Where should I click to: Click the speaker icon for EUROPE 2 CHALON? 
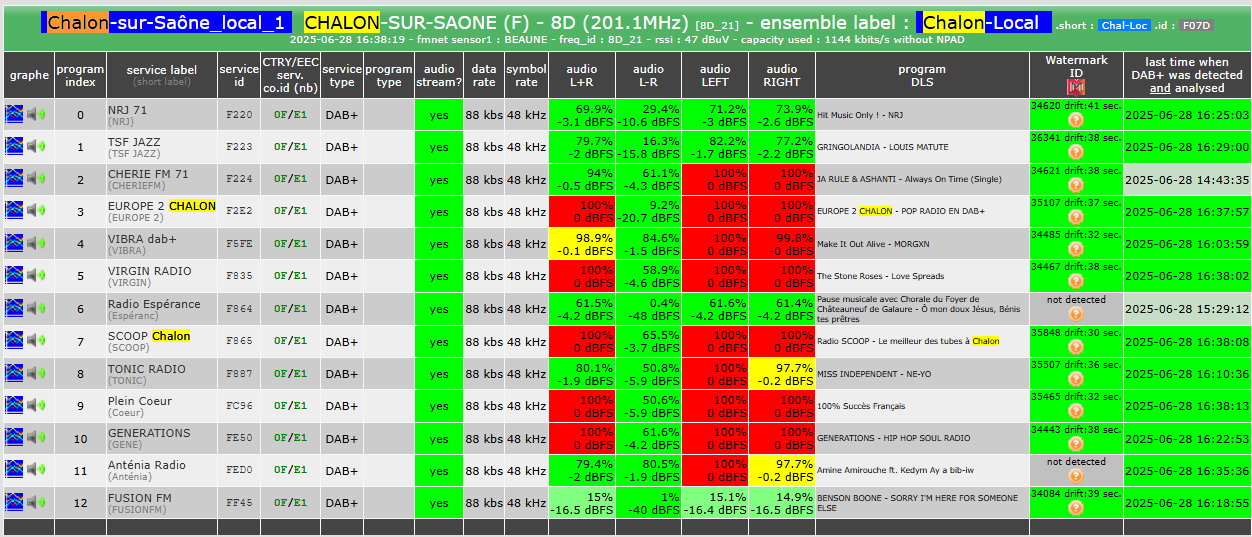[x=36, y=211]
